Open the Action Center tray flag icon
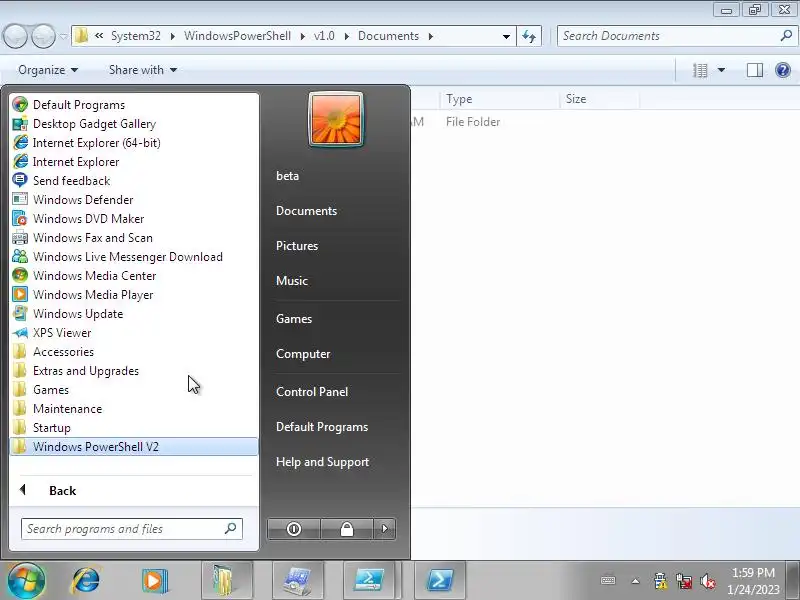 (660, 581)
